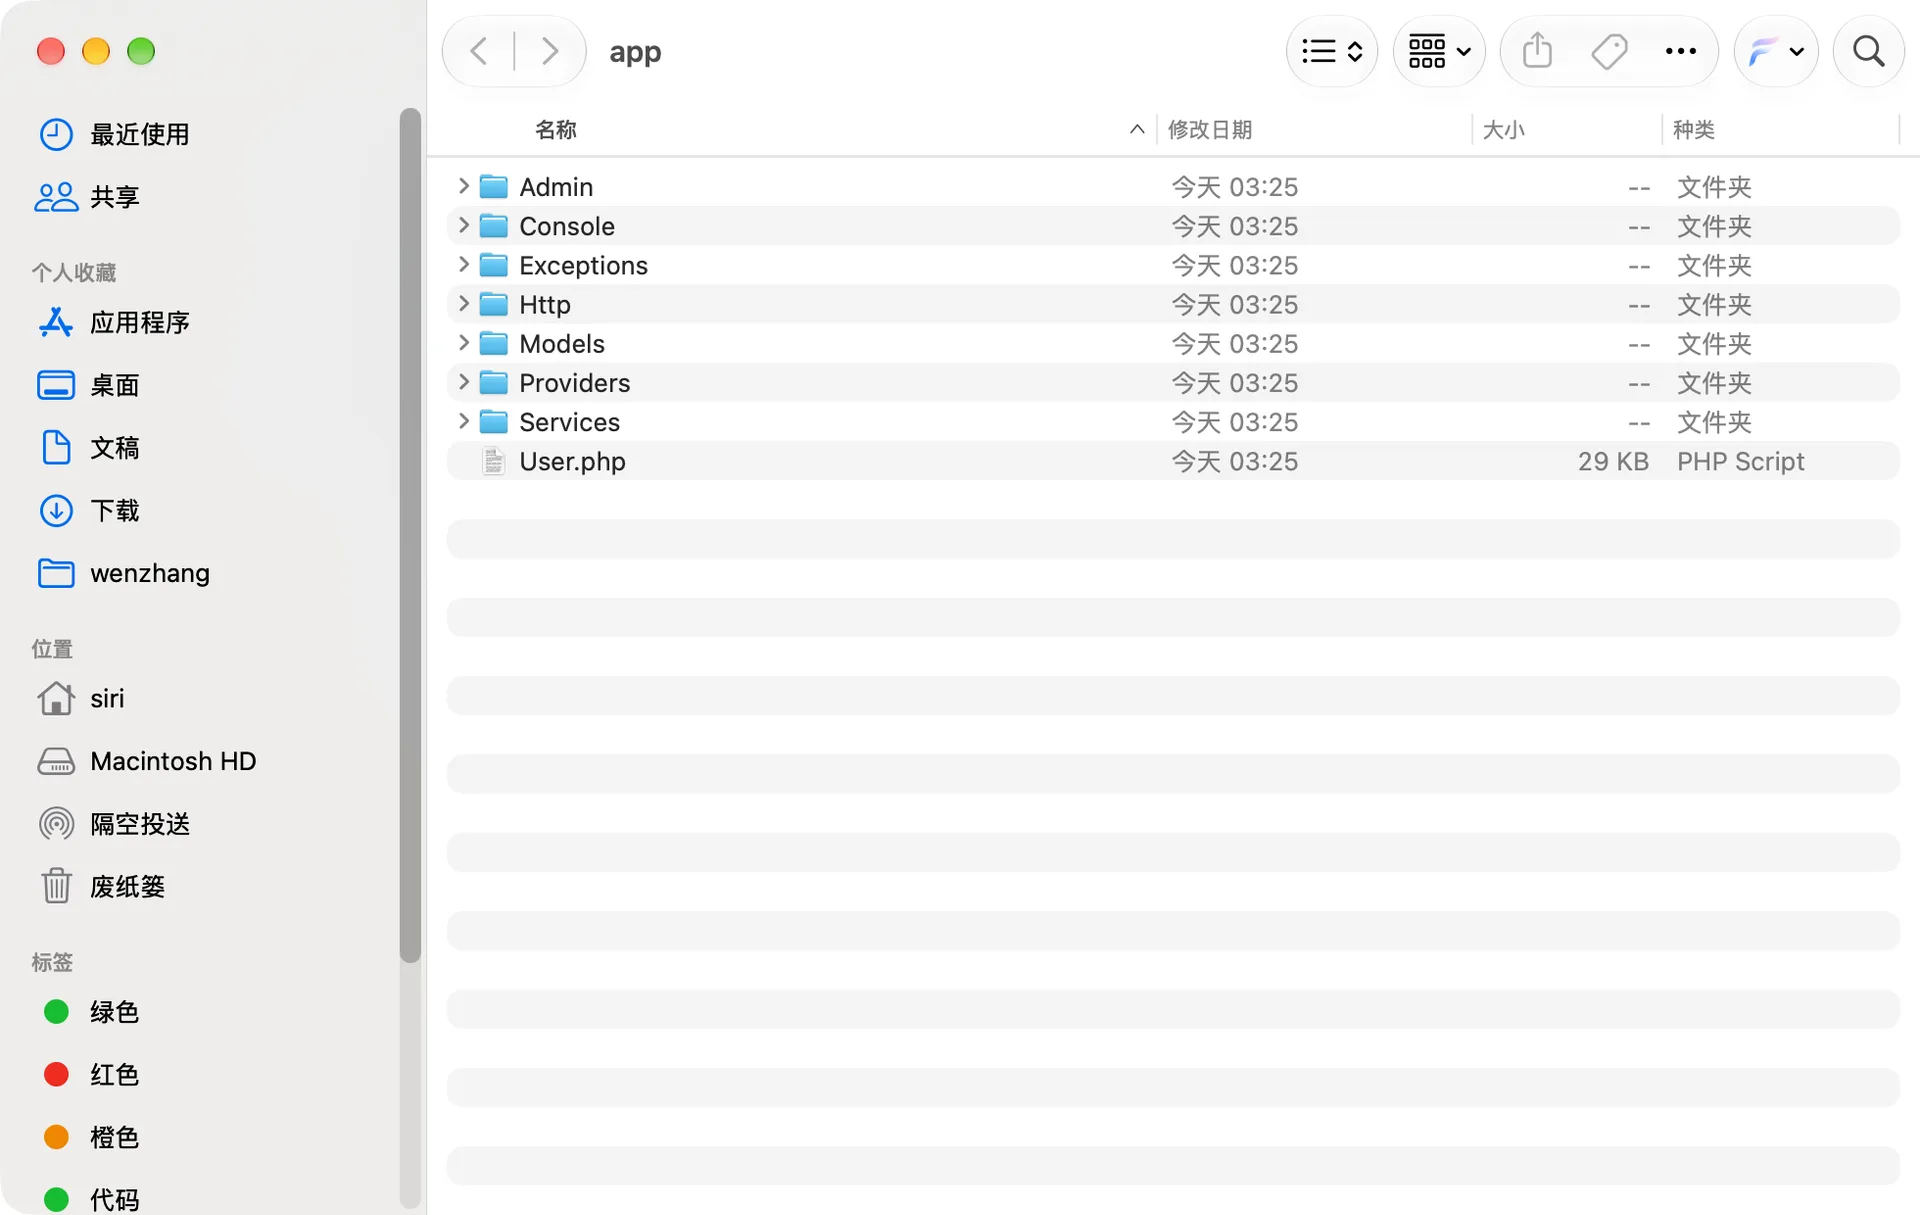
Task: Click the search magnifier icon
Action: point(1868,51)
